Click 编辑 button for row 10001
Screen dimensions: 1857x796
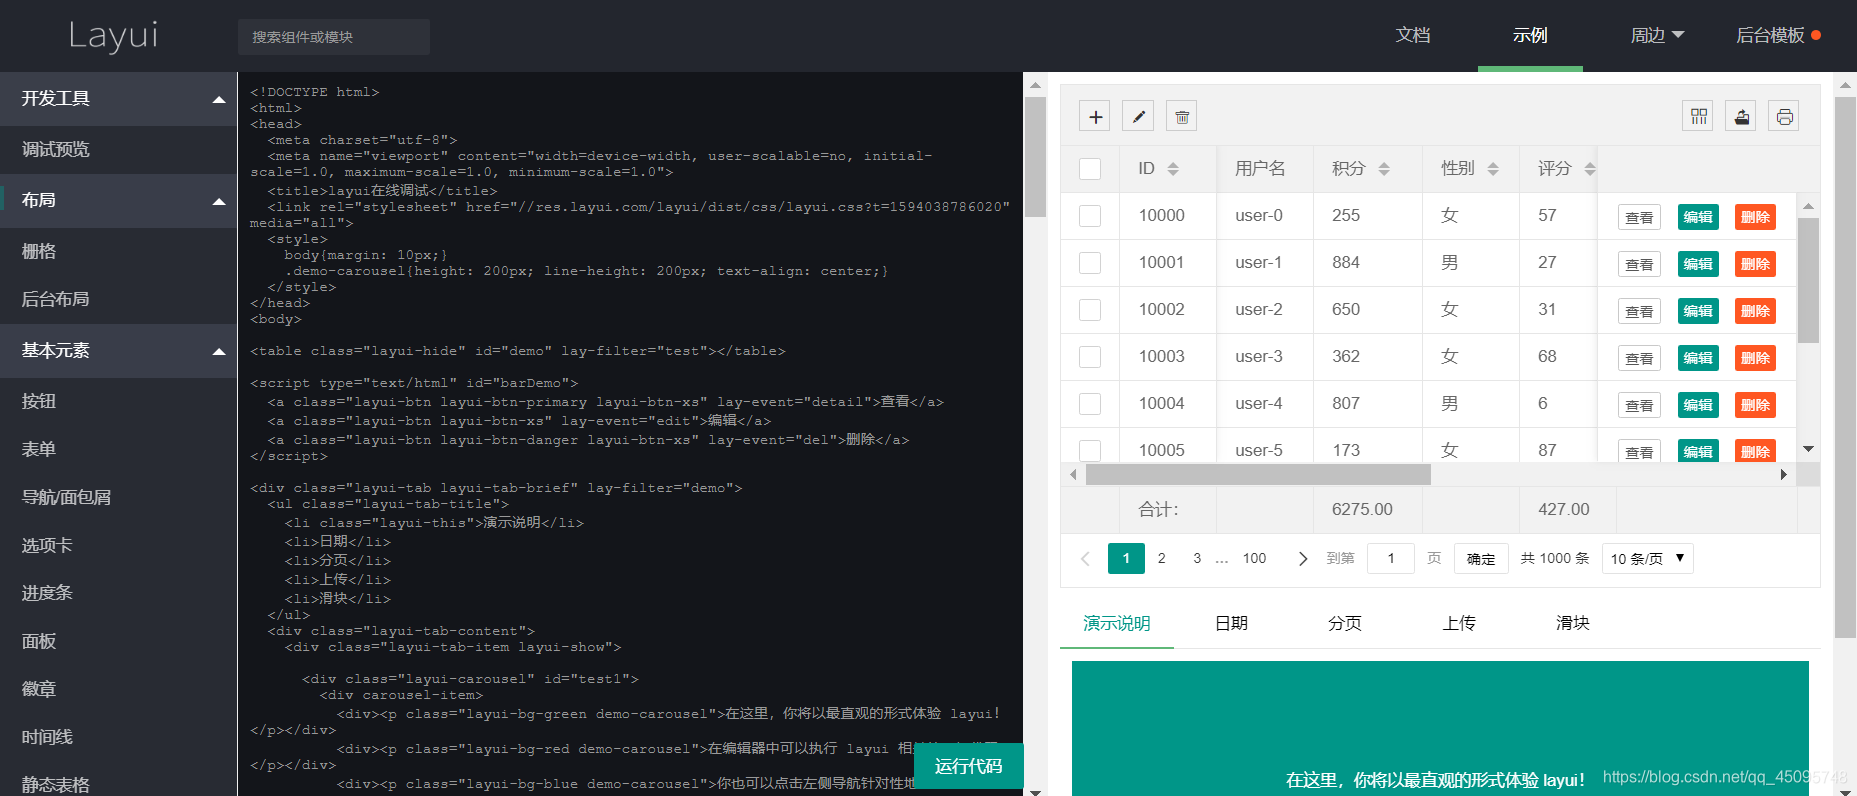click(1698, 264)
